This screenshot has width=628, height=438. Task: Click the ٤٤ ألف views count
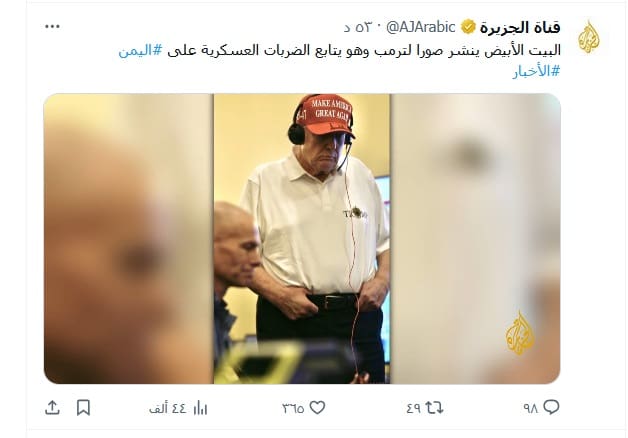(x=168, y=408)
